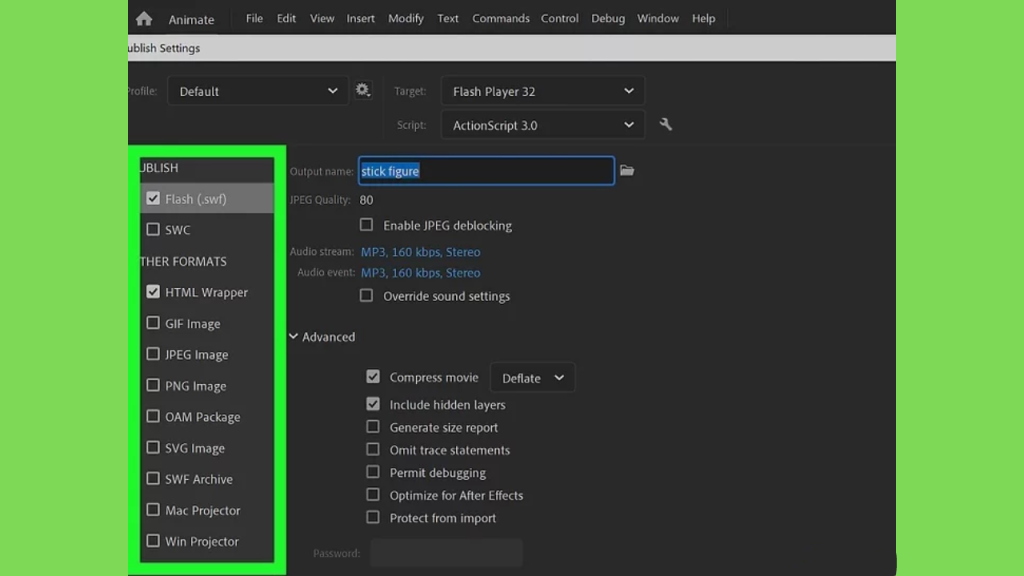Click the Output name field

click(487, 170)
